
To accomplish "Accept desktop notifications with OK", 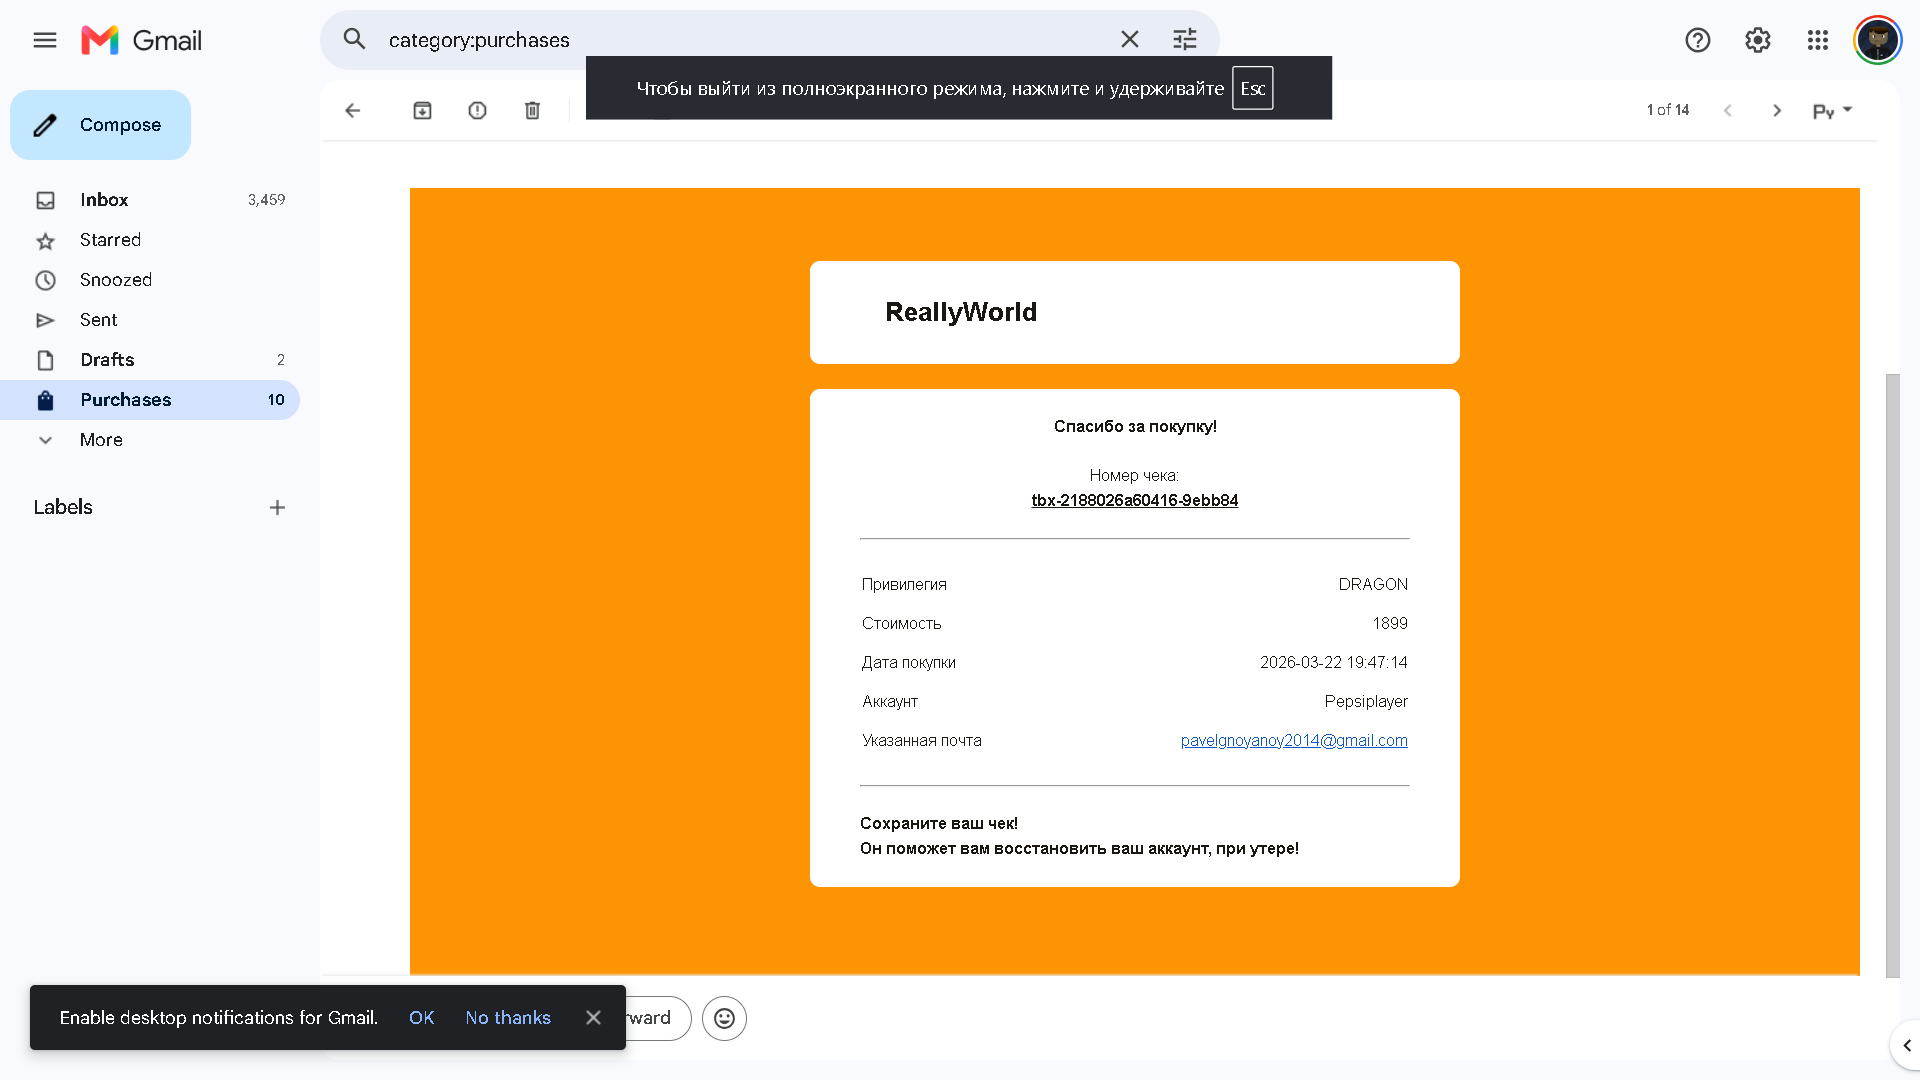I will [x=421, y=1017].
